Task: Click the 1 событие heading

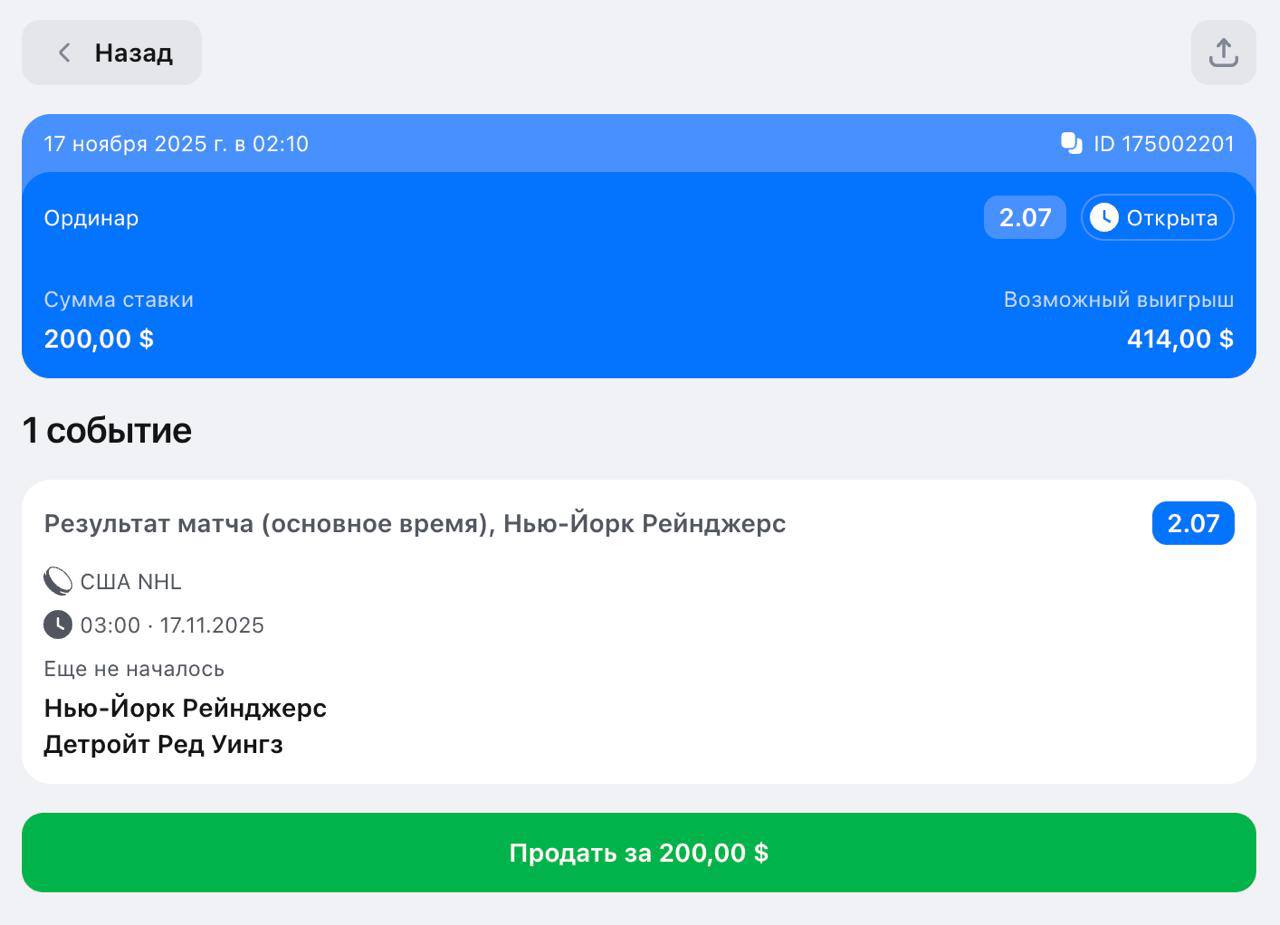Action: click(107, 430)
